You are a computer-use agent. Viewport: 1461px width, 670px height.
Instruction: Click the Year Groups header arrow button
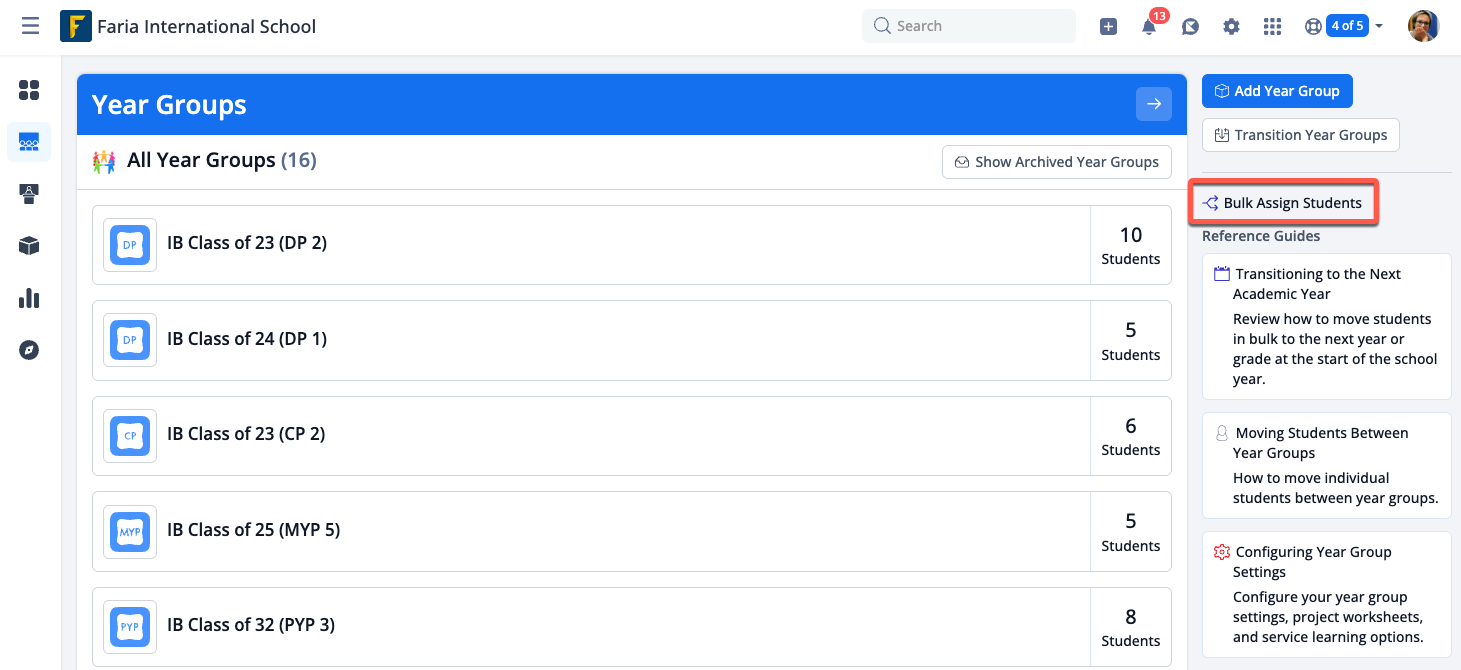(1153, 104)
